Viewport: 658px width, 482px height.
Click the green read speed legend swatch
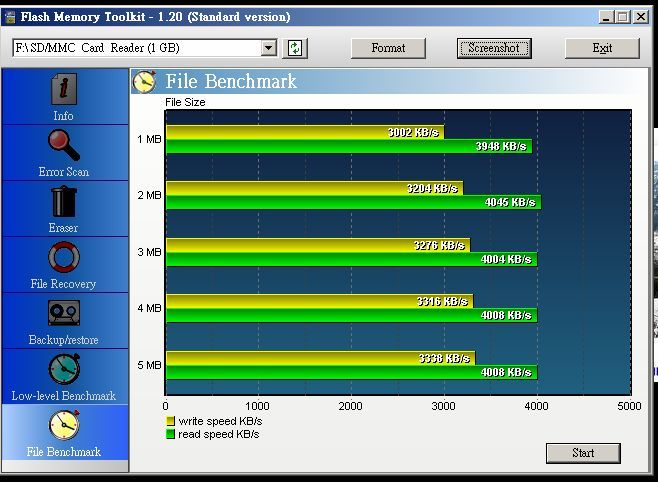click(x=170, y=434)
